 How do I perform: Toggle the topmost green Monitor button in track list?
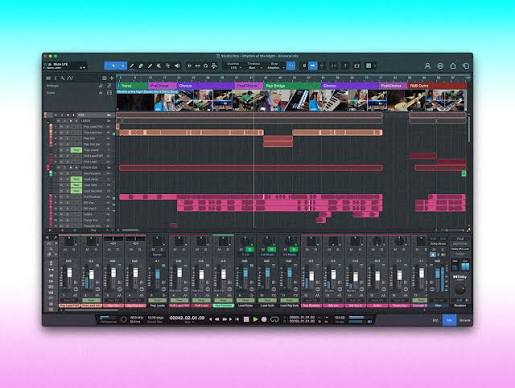(76, 150)
